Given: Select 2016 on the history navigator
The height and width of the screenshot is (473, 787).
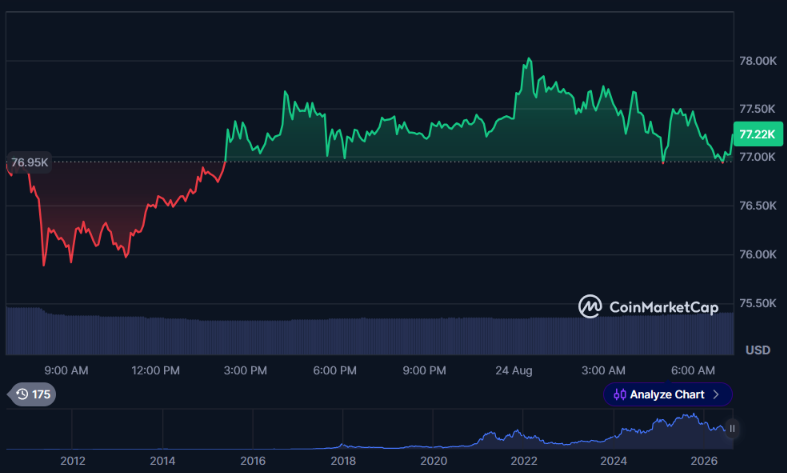Looking at the screenshot, I should [253, 461].
